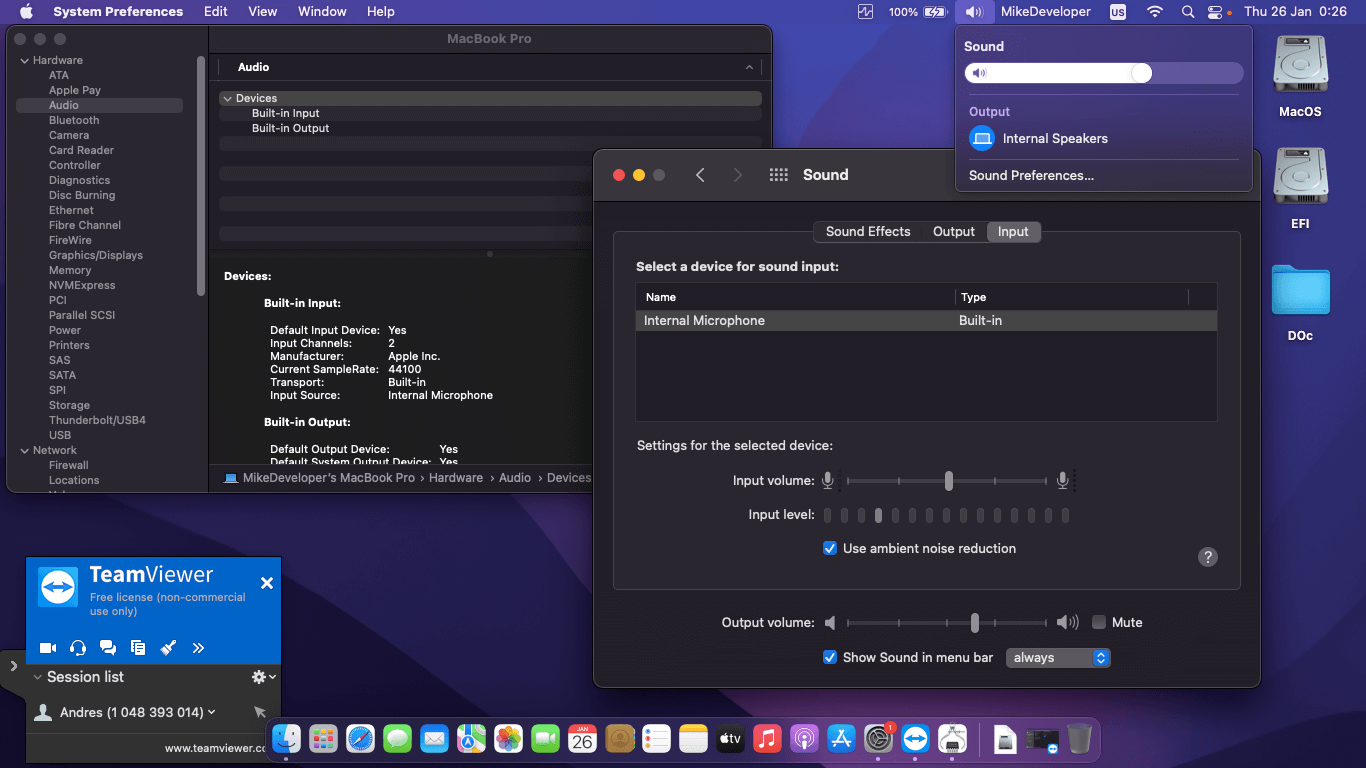Click the help question mark button
Viewport: 1366px width, 768px height.
click(x=1208, y=557)
